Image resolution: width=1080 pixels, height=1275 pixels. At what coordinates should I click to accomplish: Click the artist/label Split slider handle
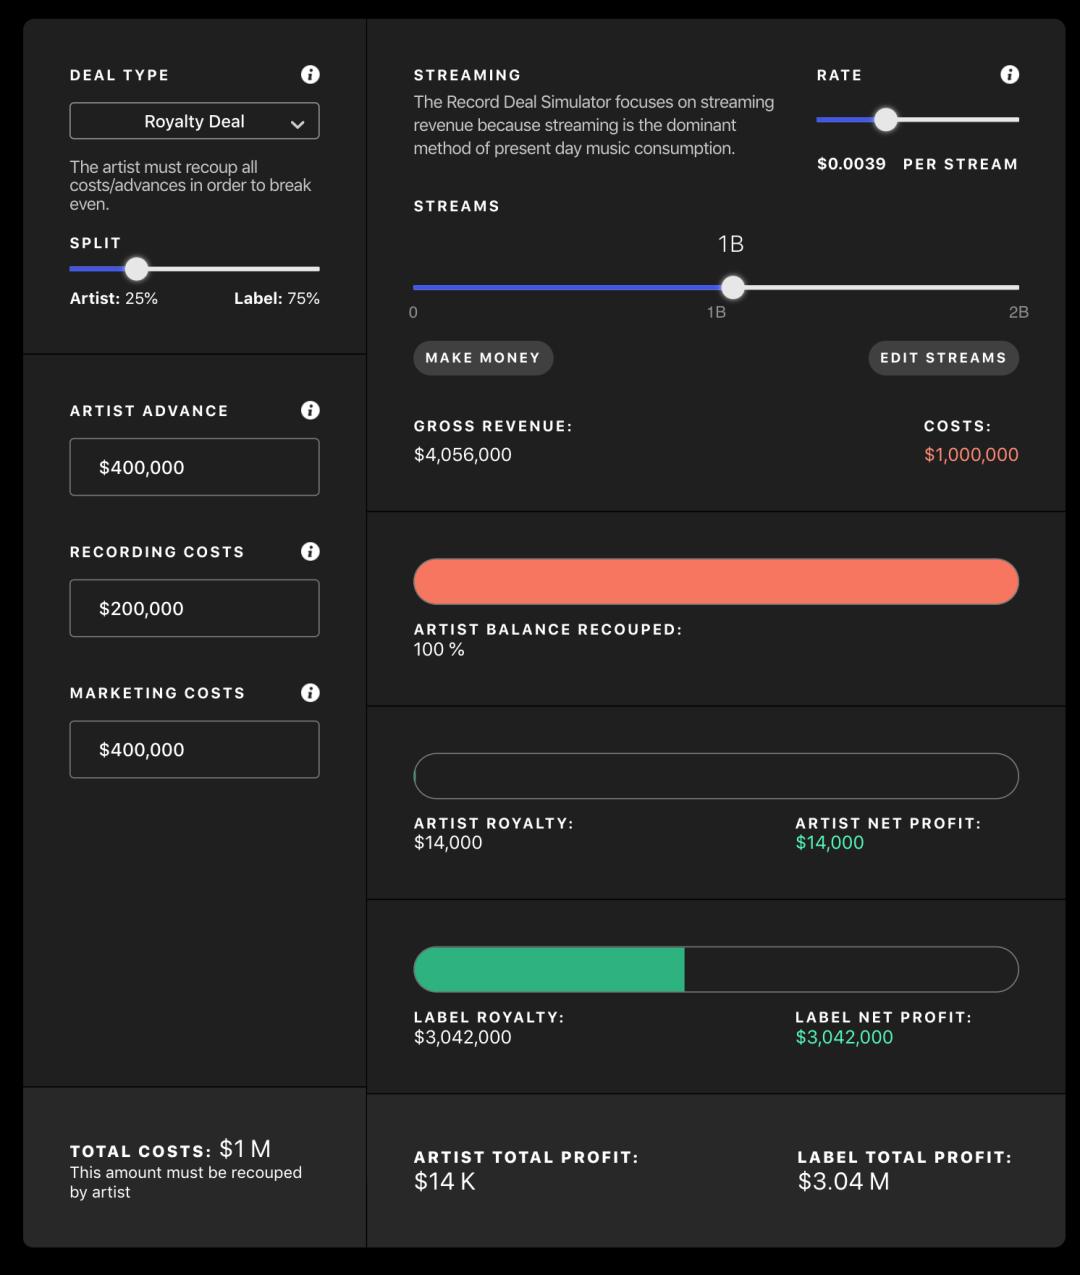click(137, 269)
